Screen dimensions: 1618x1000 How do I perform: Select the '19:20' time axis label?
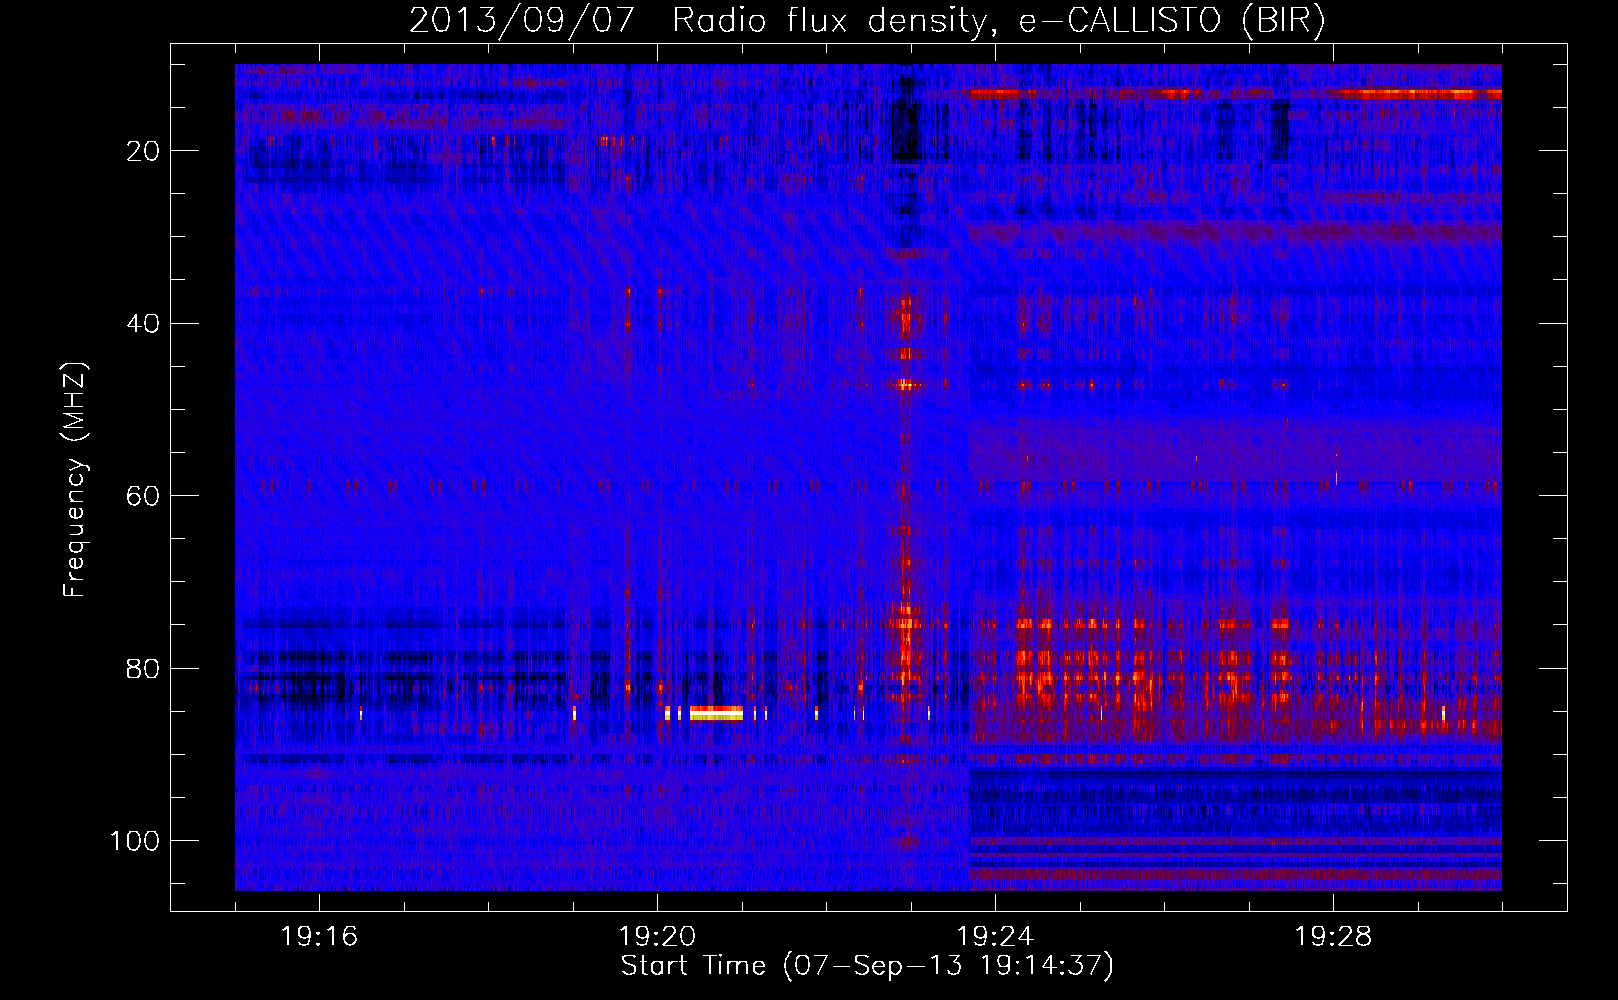coord(657,937)
